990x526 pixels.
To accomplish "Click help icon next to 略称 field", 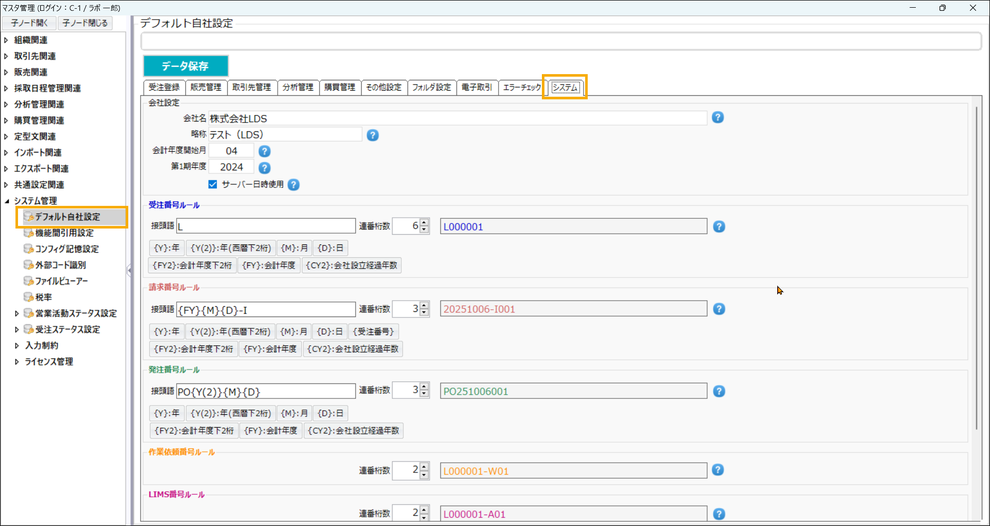I will [x=373, y=135].
